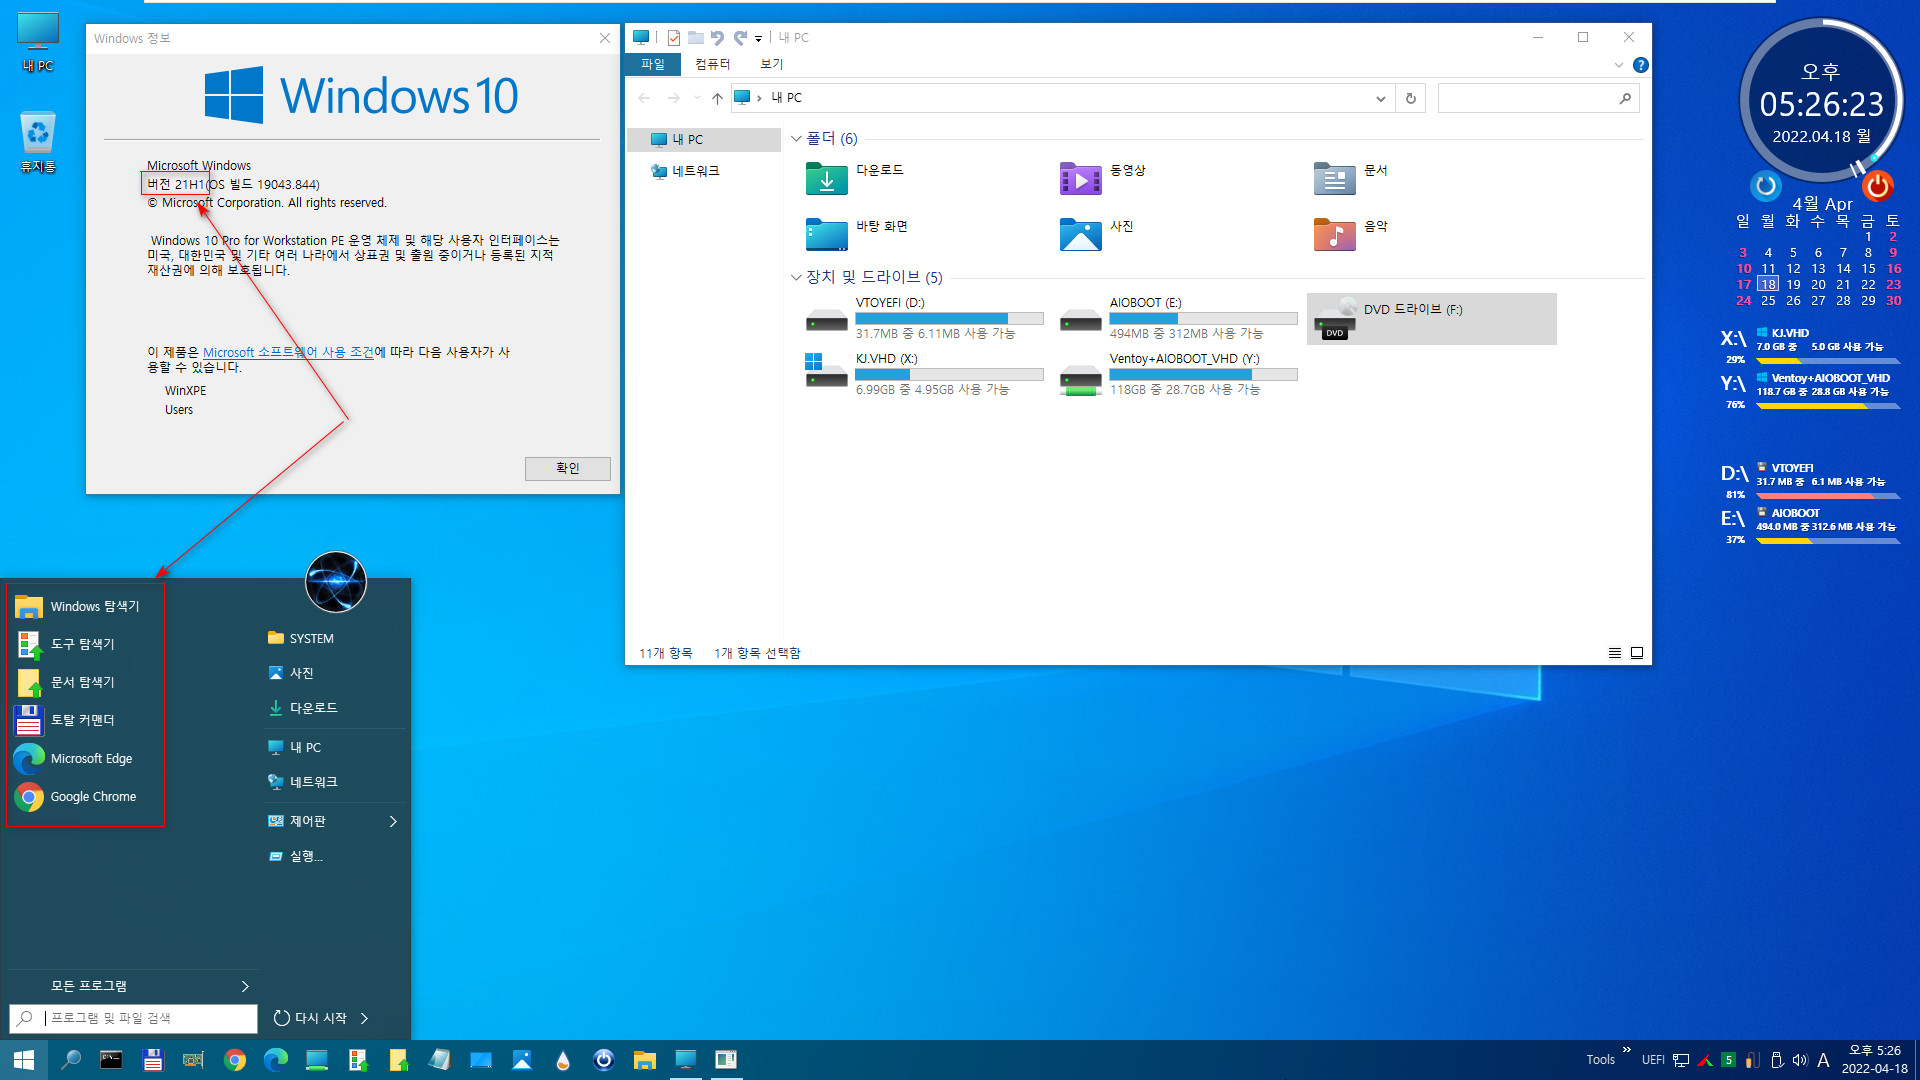The height and width of the screenshot is (1080, 1920).
Task: Click the blue restart widget button
Action: (1766, 186)
